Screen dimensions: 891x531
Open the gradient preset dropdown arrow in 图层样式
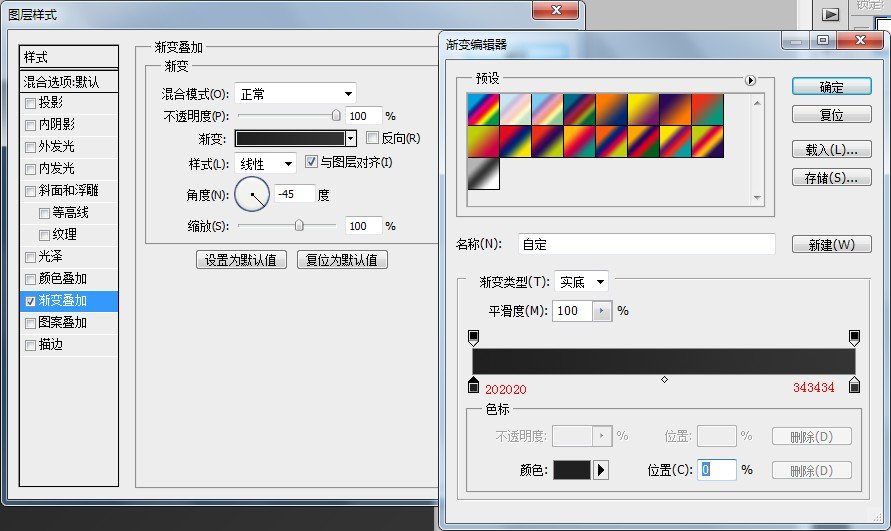[x=351, y=138]
